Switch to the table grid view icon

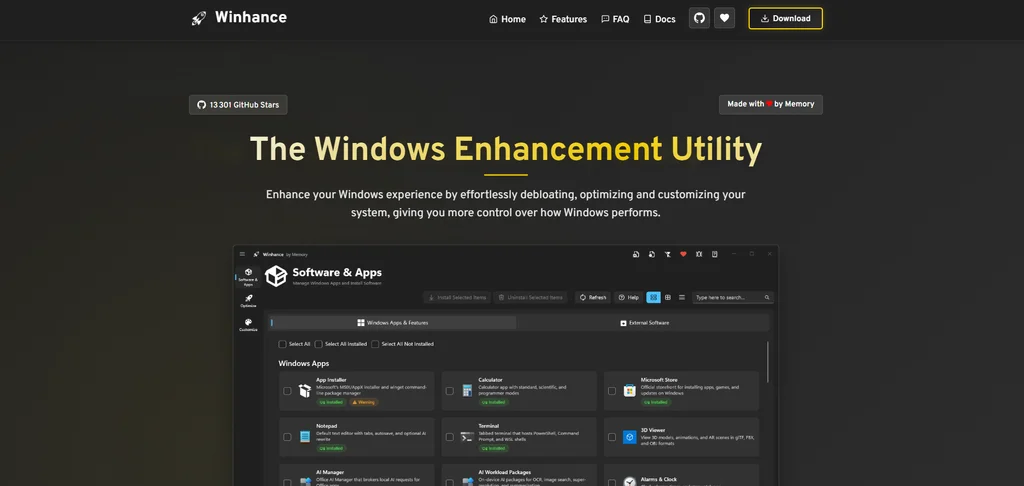click(x=667, y=297)
